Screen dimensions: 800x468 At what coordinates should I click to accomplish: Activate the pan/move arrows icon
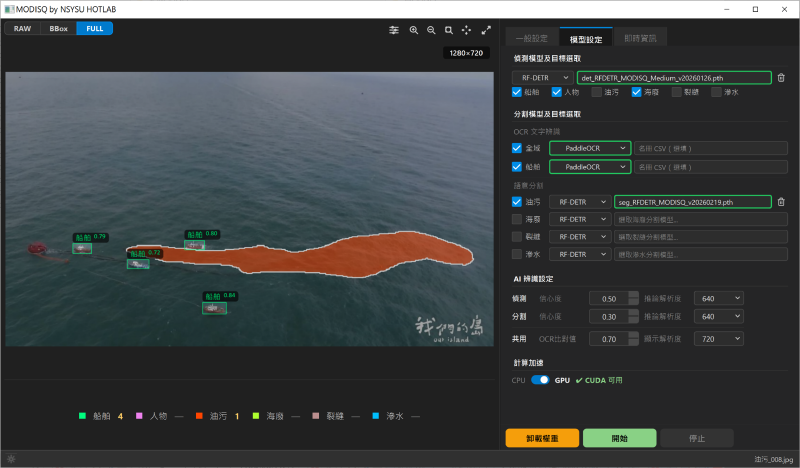coord(466,30)
